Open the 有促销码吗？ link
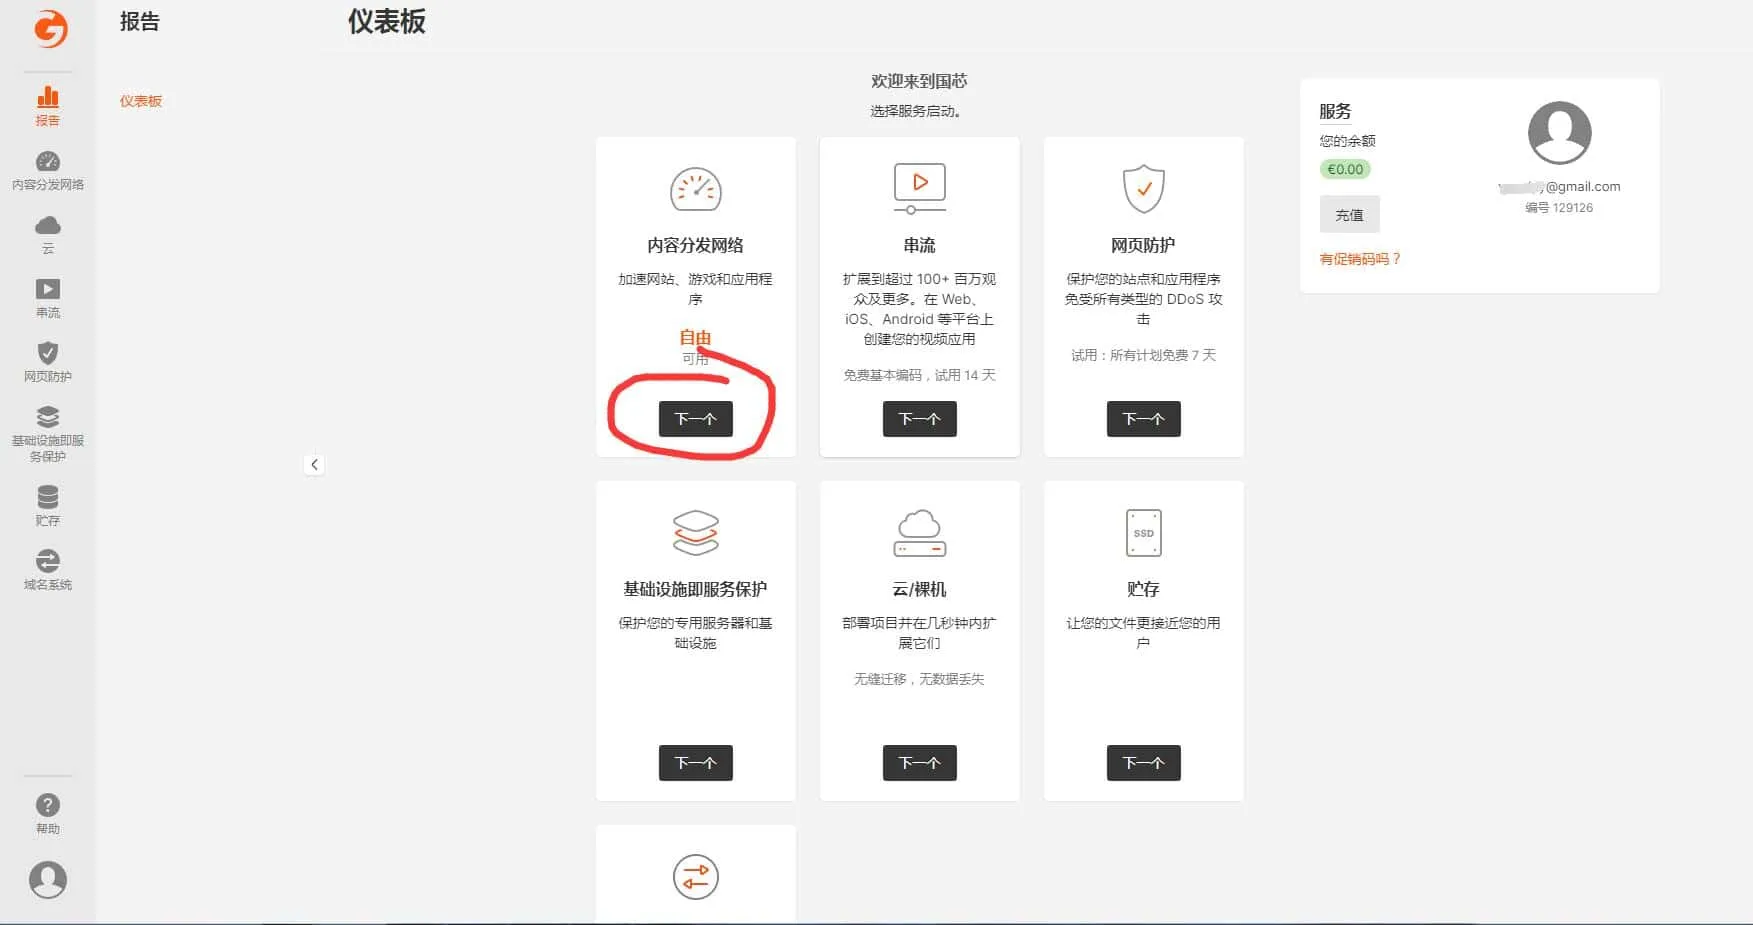This screenshot has width=1753, height=925. pos(1360,259)
